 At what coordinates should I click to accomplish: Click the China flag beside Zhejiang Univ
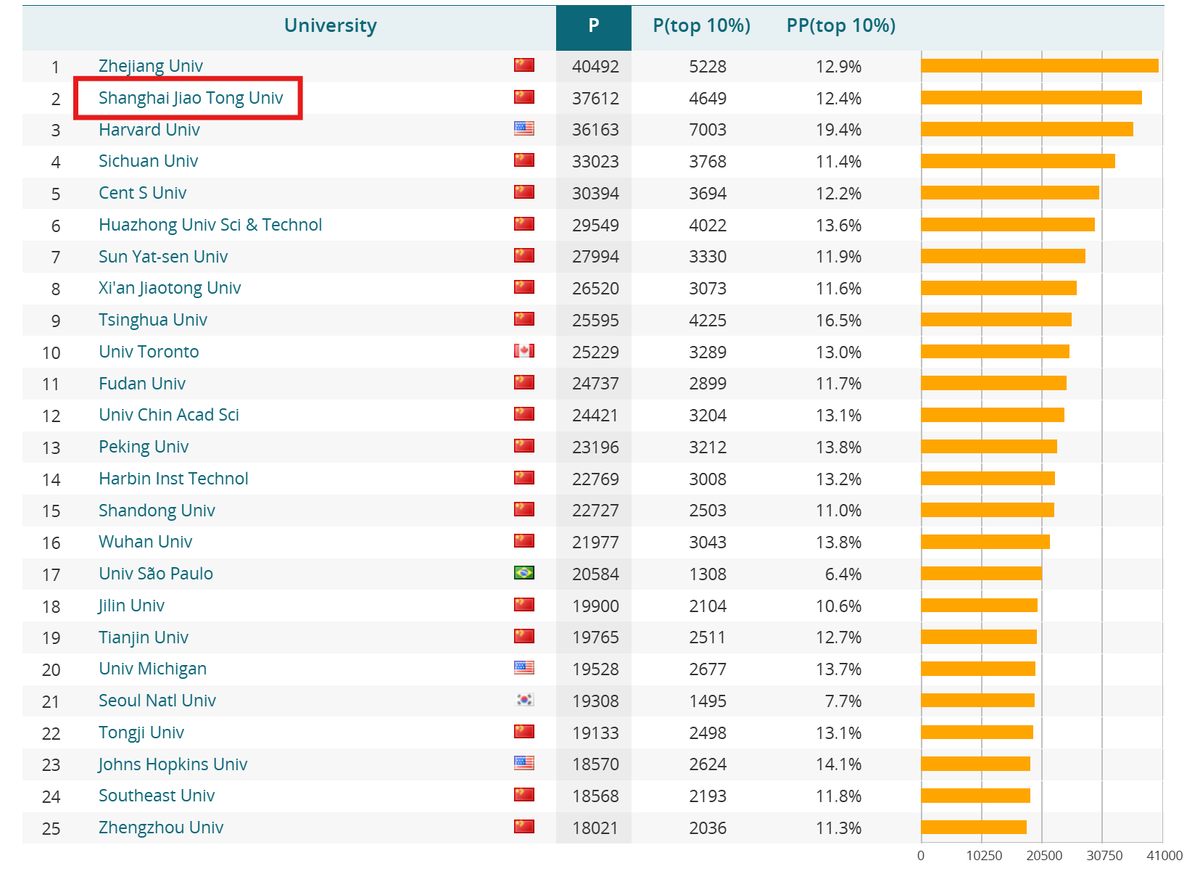[x=524, y=65]
